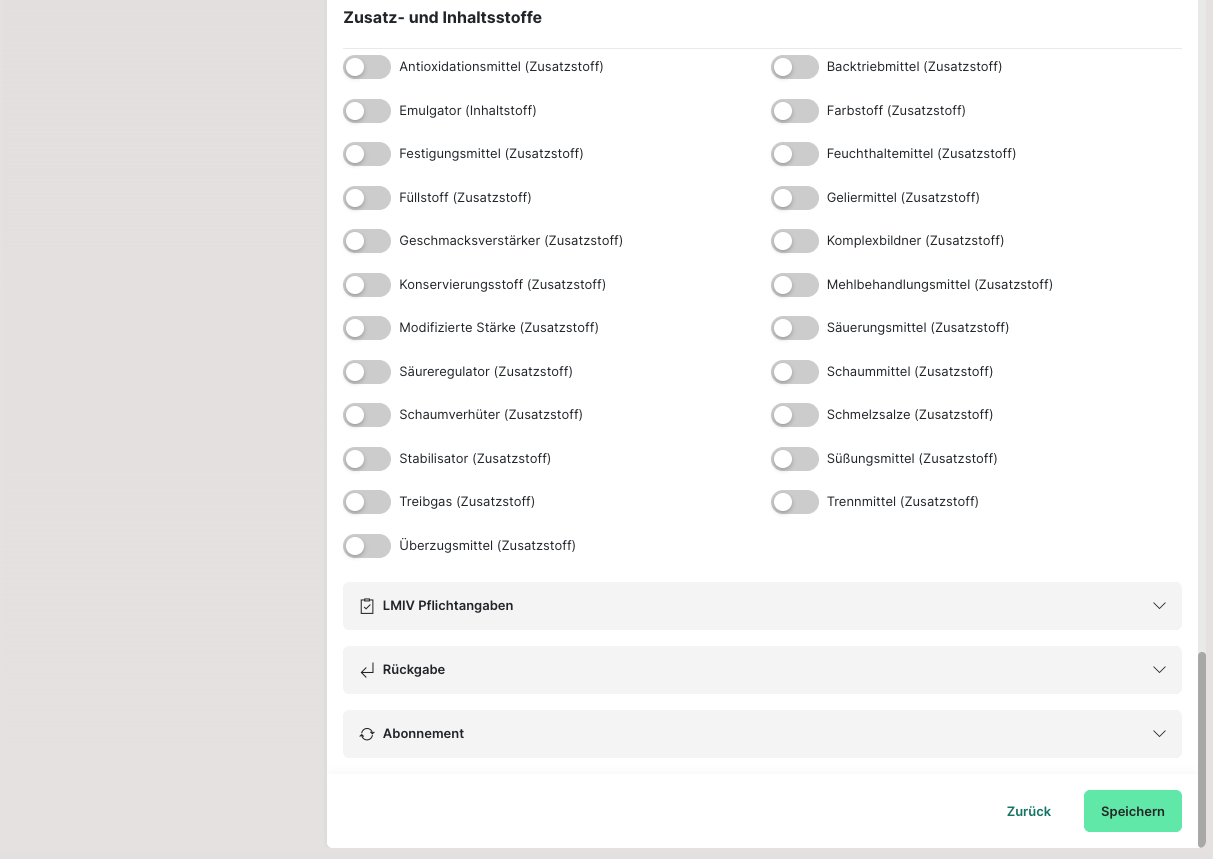
Task: Toggle the Trennmittel additive switch
Action: point(795,502)
